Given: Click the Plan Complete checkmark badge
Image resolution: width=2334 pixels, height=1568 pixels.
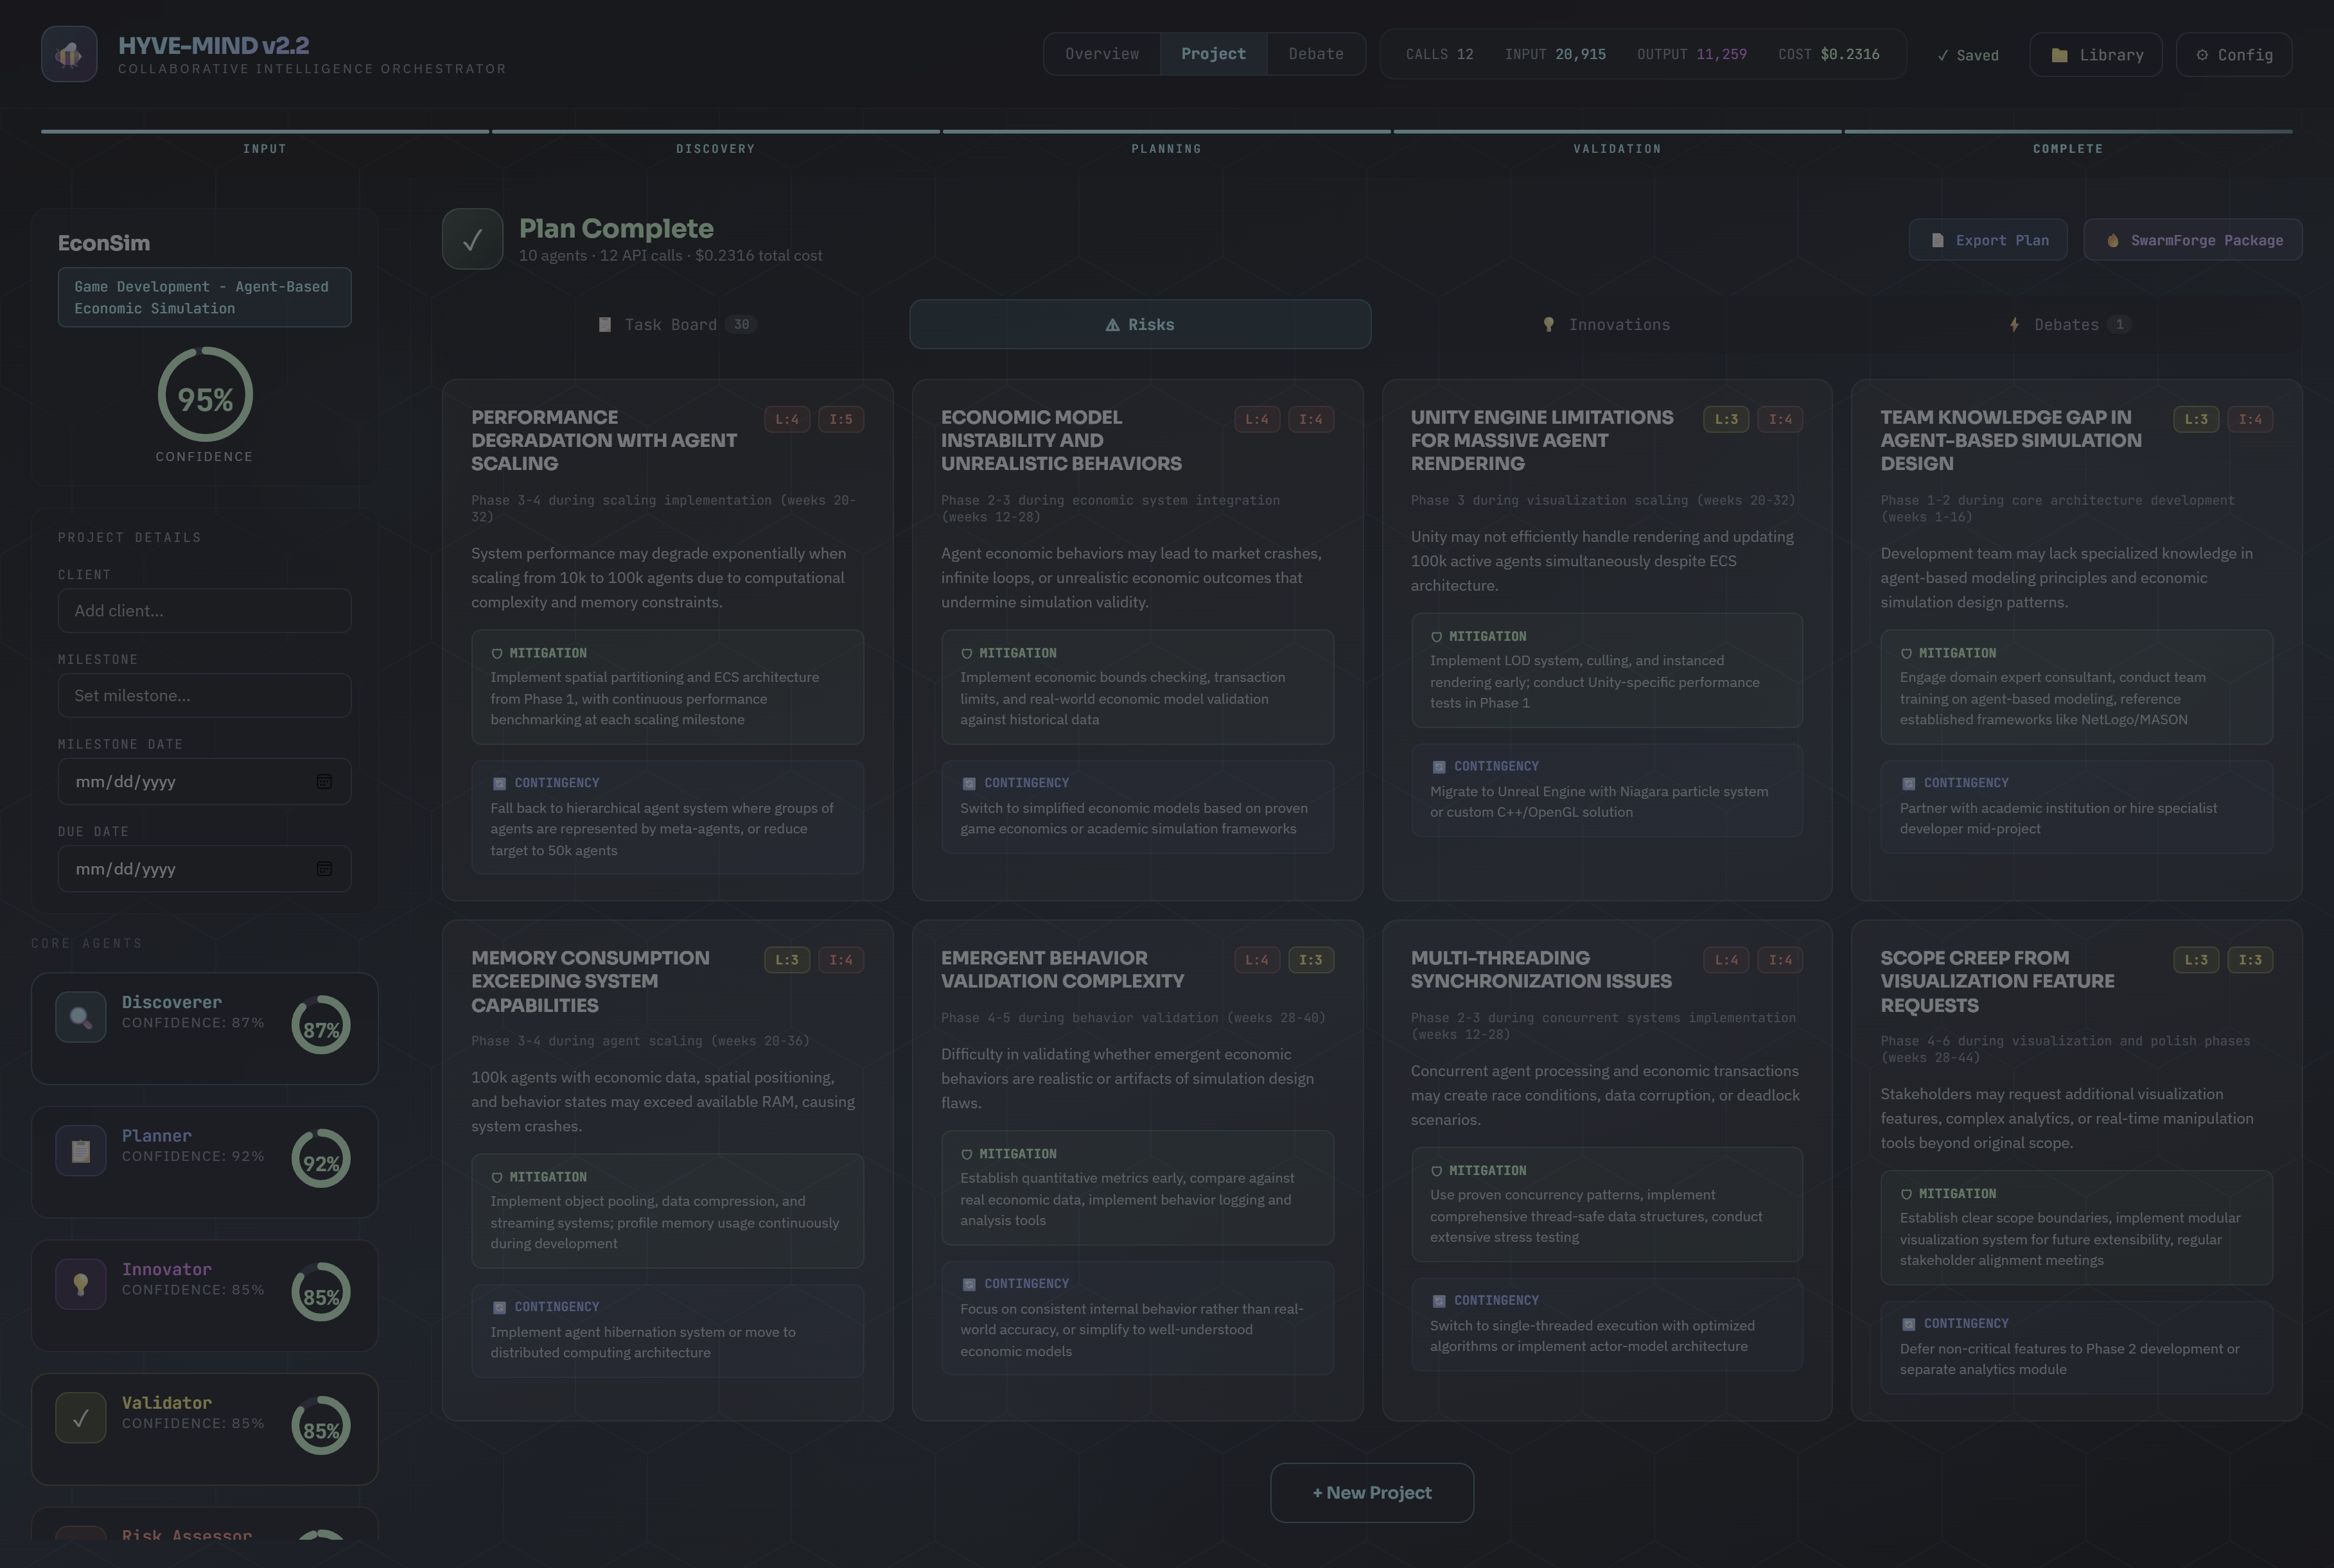Looking at the screenshot, I should pyautogui.click(x=472, y=239).
